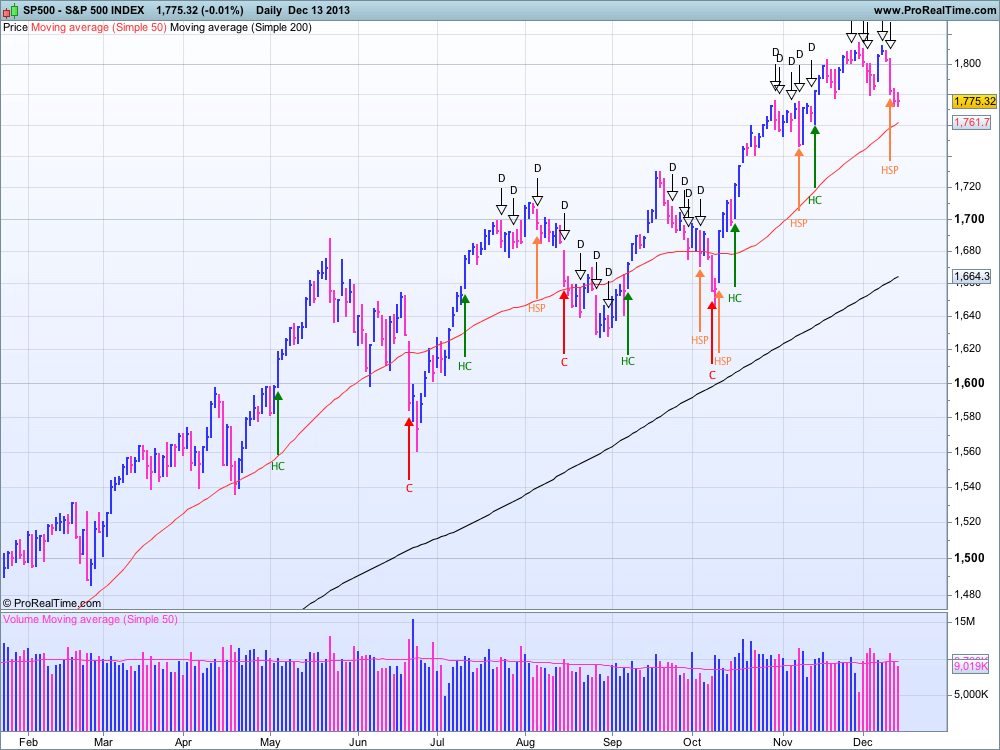The image size is (1000, 750).
Task: Click the 1,800 price axis label
Action: coord(967,63)
